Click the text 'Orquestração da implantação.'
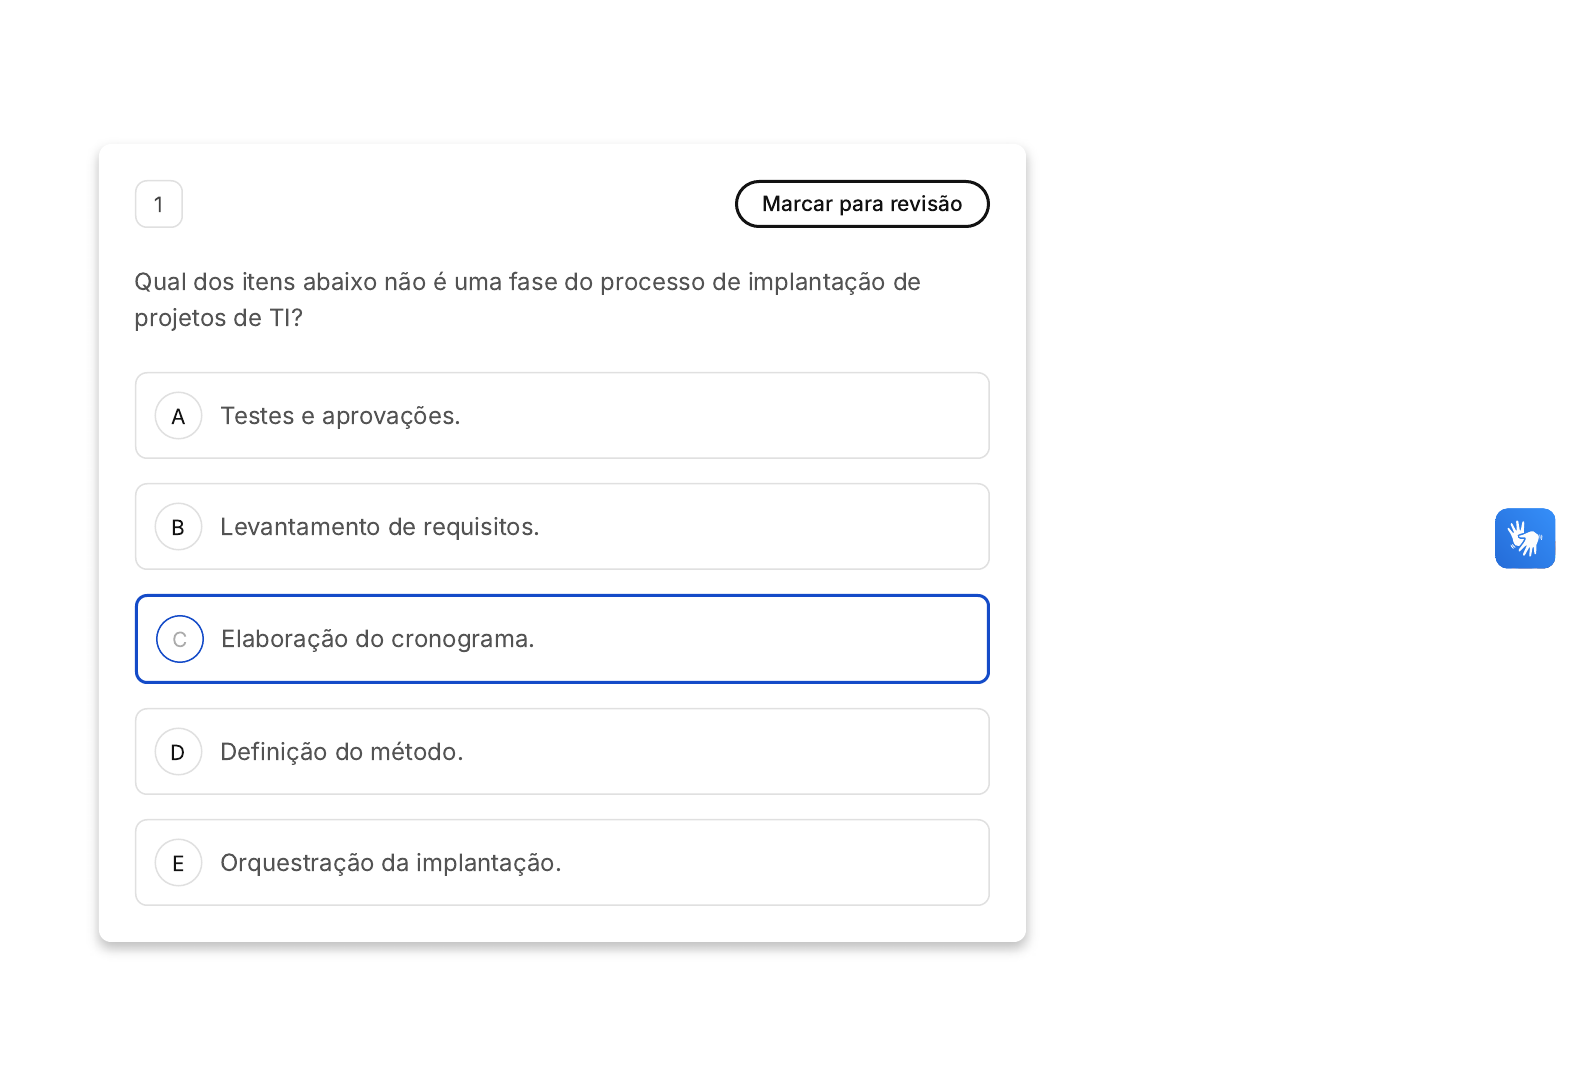The image size is (1571, 1078). coord(390,863)
